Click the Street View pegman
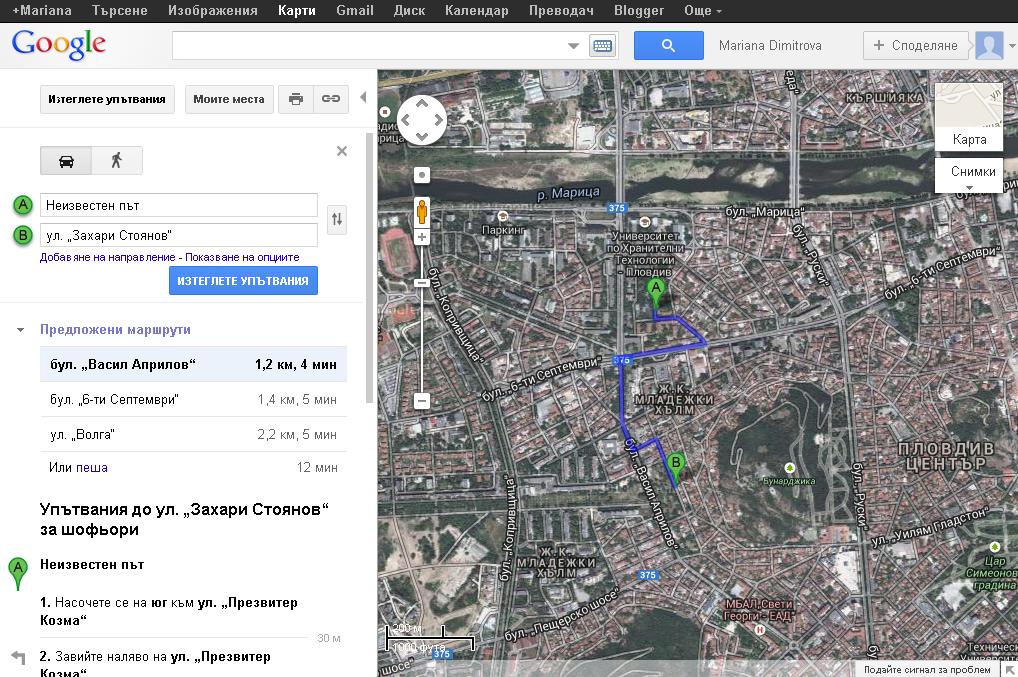 click(x=422, y=212)
